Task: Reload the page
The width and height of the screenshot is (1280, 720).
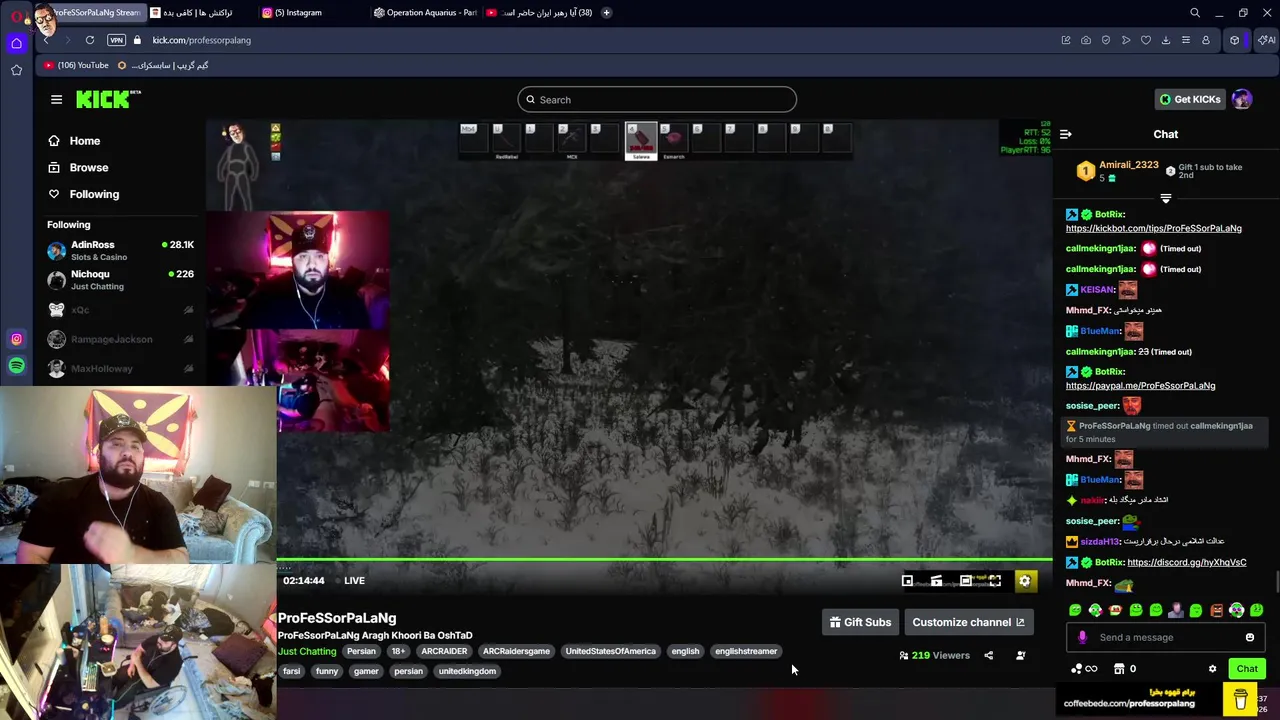Action: point(90,40)
